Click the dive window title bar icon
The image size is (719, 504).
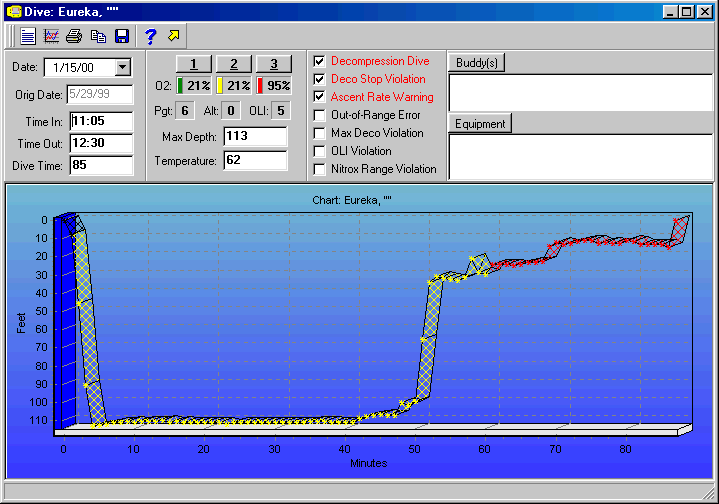click(x=13, y=11)
